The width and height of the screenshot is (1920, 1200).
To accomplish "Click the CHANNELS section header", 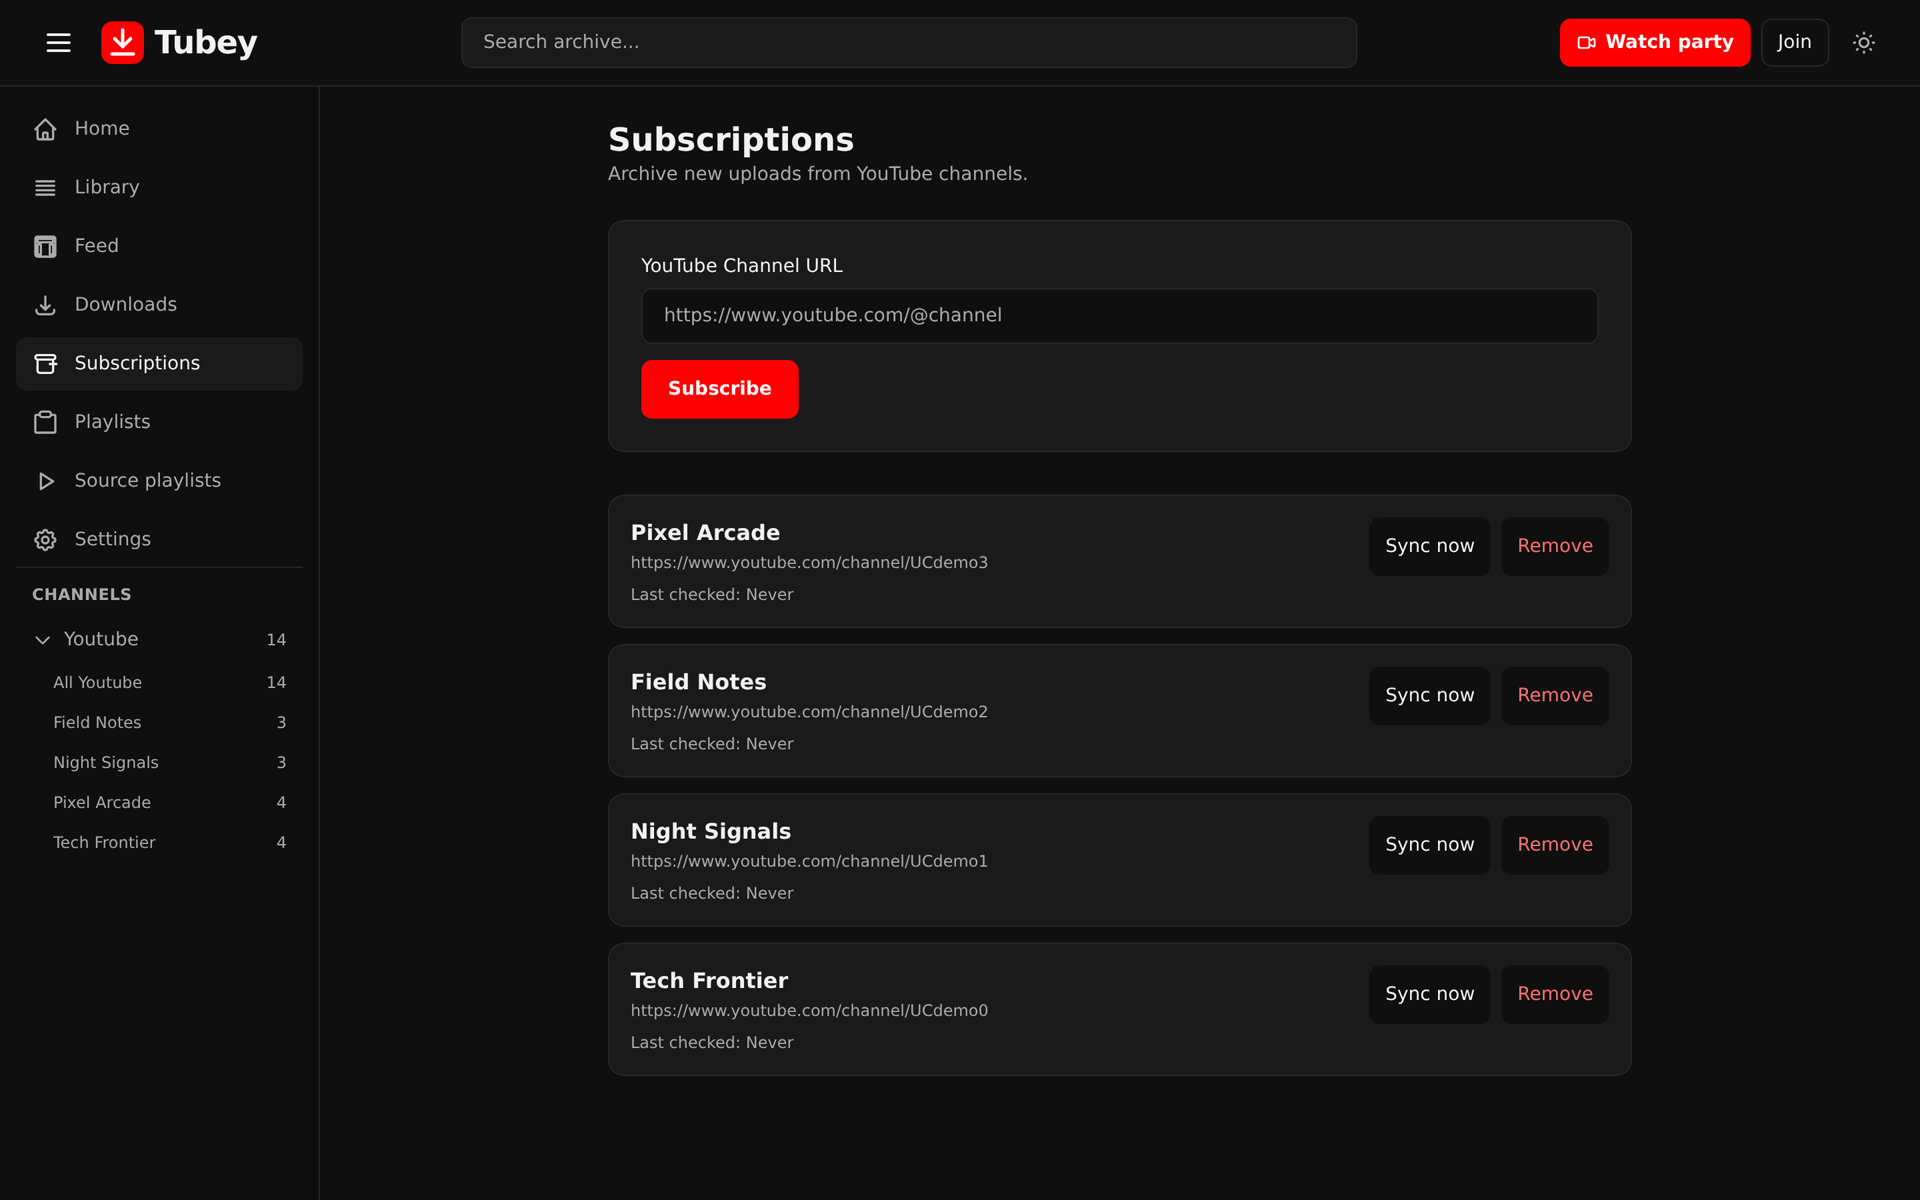I will coord(82,595).
